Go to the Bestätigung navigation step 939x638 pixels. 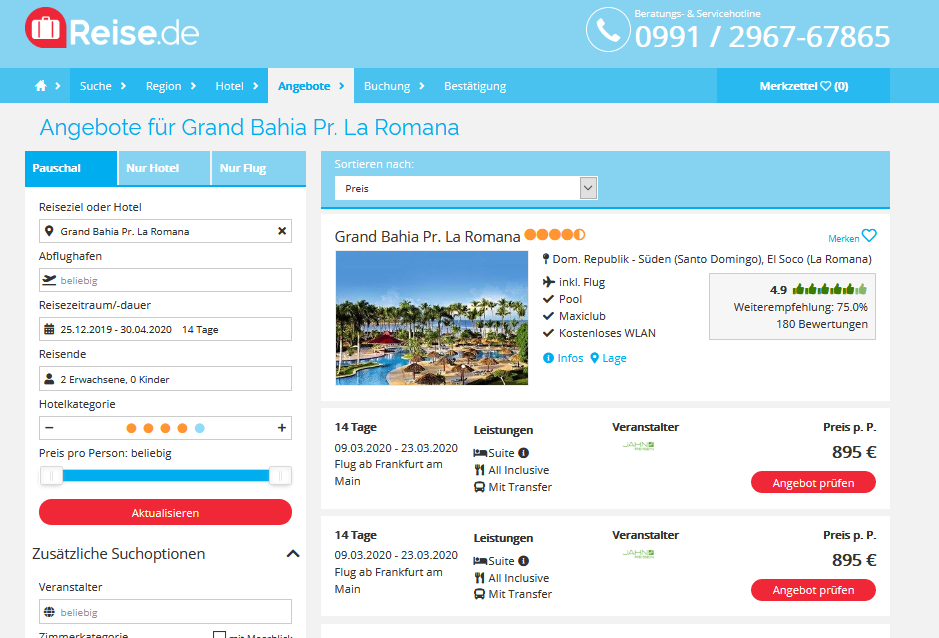pyautogui.click(x=475, y=86)
